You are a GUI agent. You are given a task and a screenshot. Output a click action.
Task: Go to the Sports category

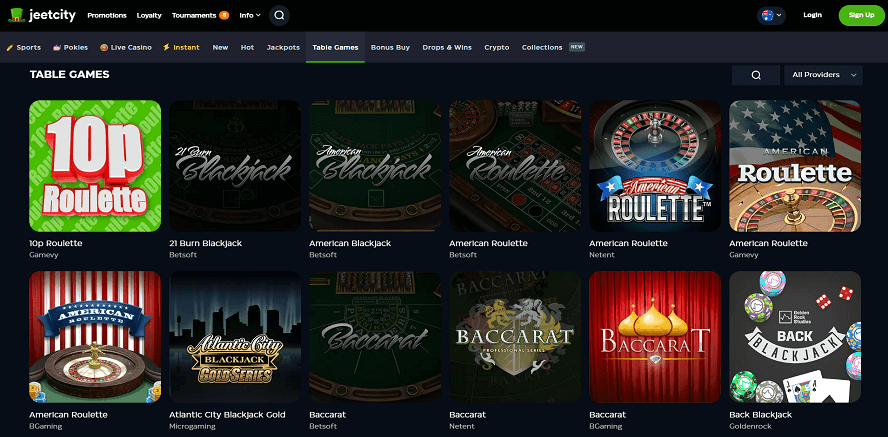24,48
